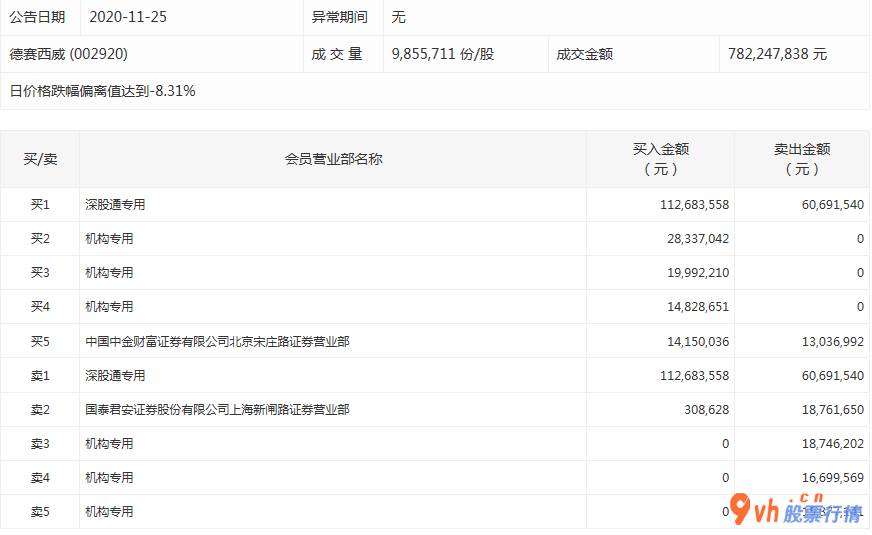Click the 卖2 row label

[40, 410]
